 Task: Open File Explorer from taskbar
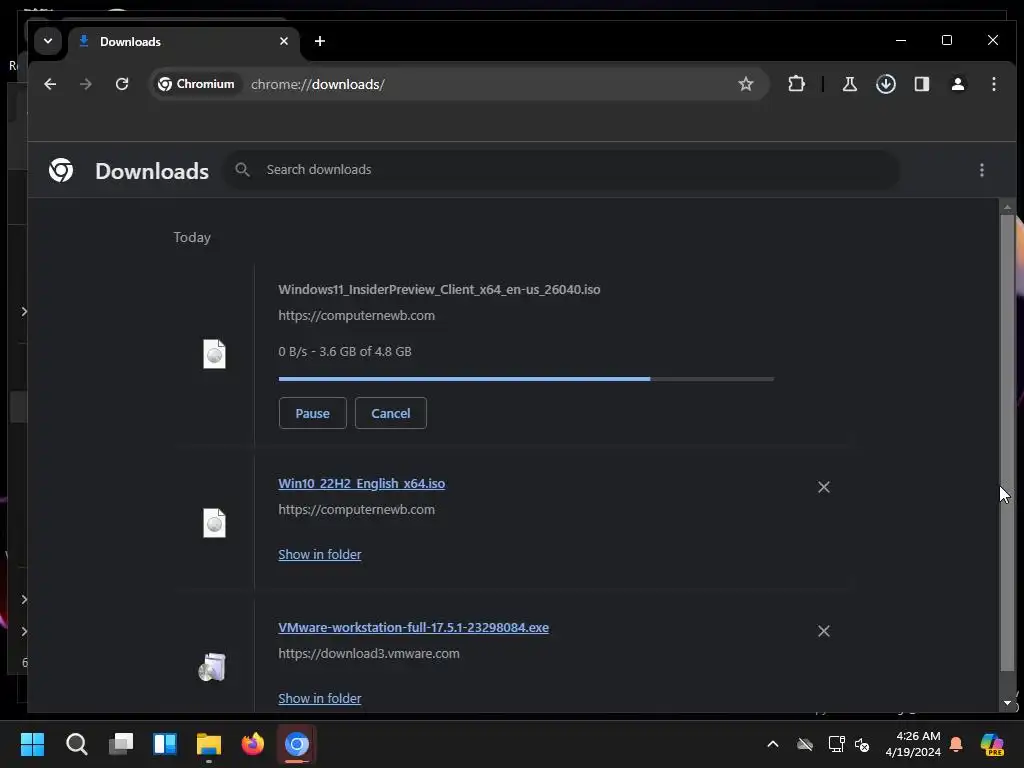pyautogui.click(x=209, y=744)
